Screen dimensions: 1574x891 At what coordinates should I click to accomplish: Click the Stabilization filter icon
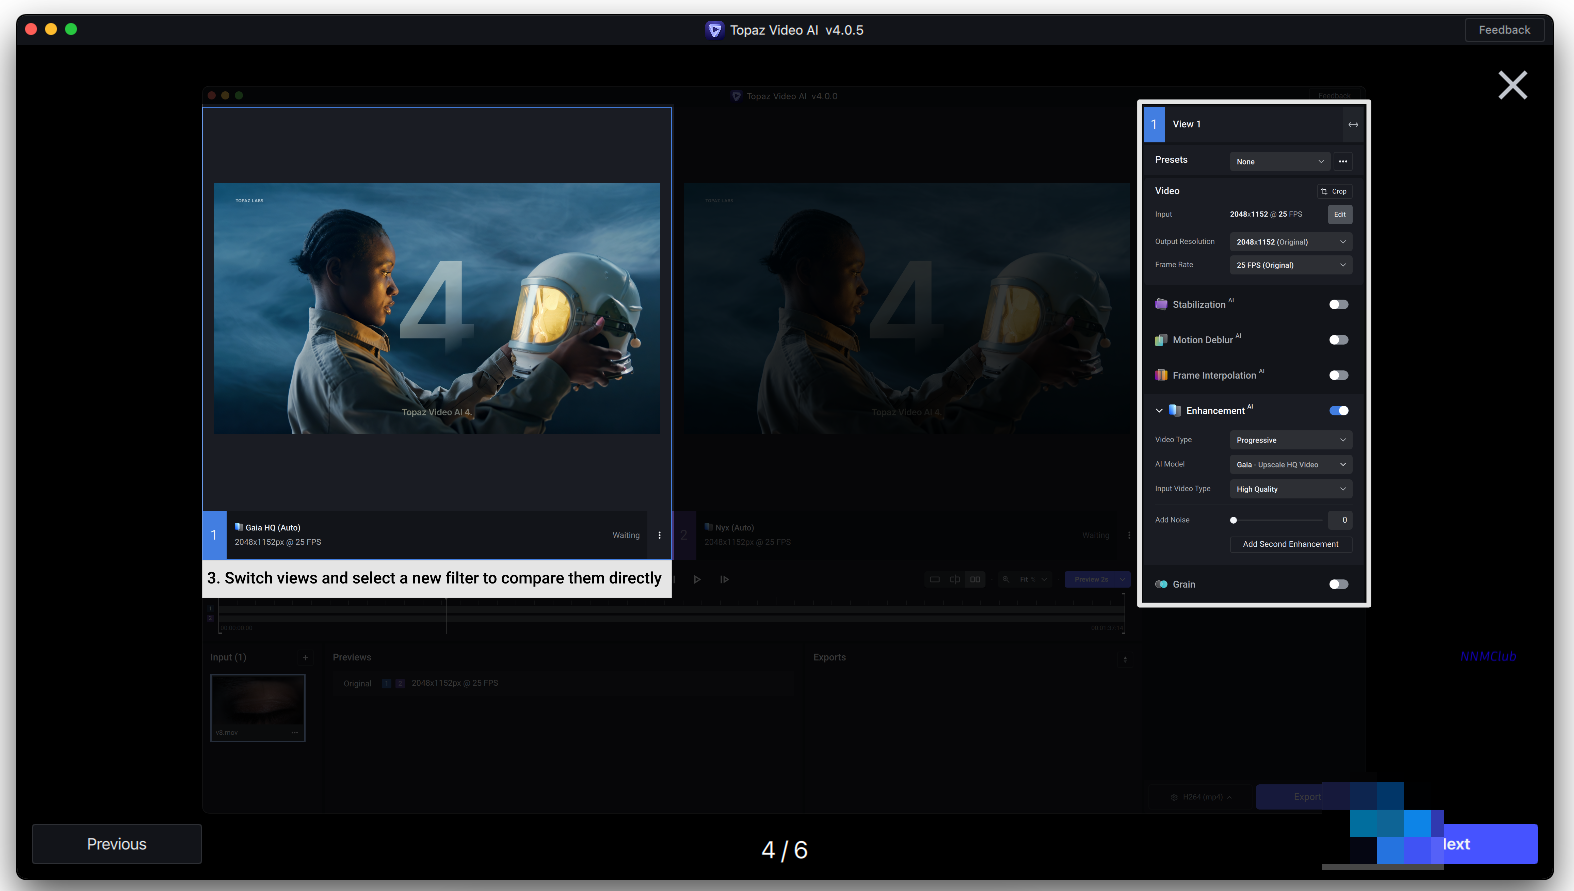[1161, 305]
